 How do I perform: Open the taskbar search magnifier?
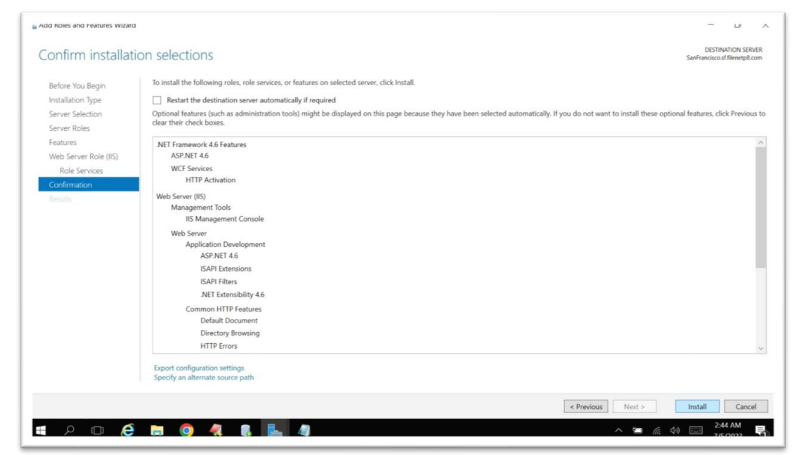click(69, 430)
